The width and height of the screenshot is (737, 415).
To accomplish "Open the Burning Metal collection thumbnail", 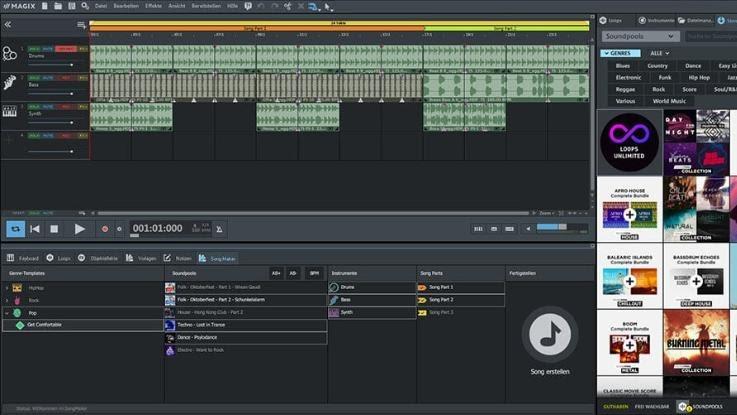I will click(696, 343).
